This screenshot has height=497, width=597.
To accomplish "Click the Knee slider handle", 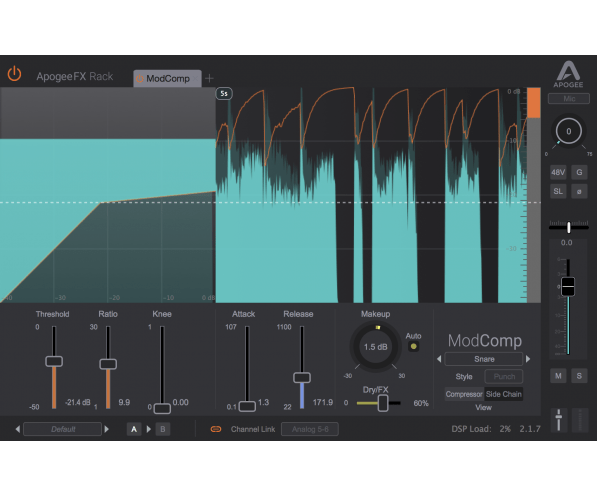I will [x=162, y=408].
